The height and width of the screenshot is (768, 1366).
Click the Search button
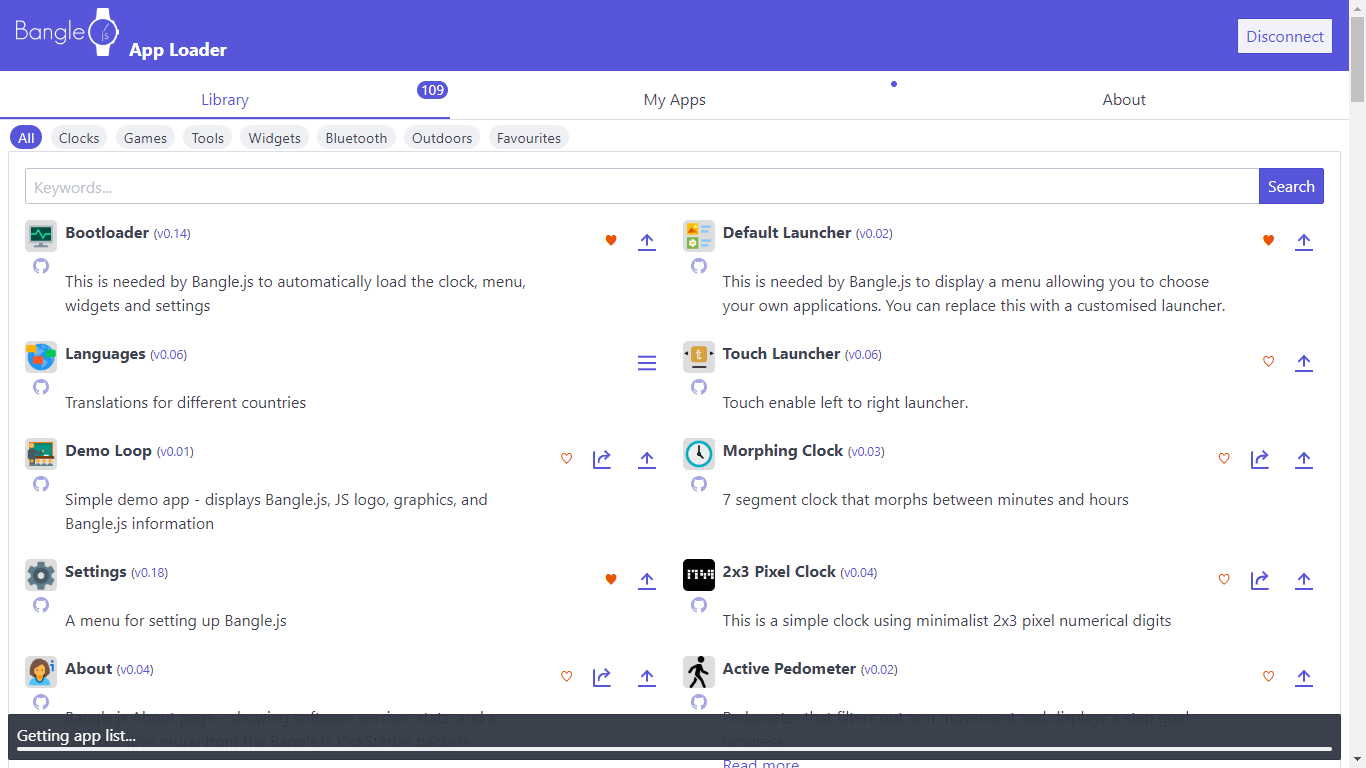point(1291,186)
